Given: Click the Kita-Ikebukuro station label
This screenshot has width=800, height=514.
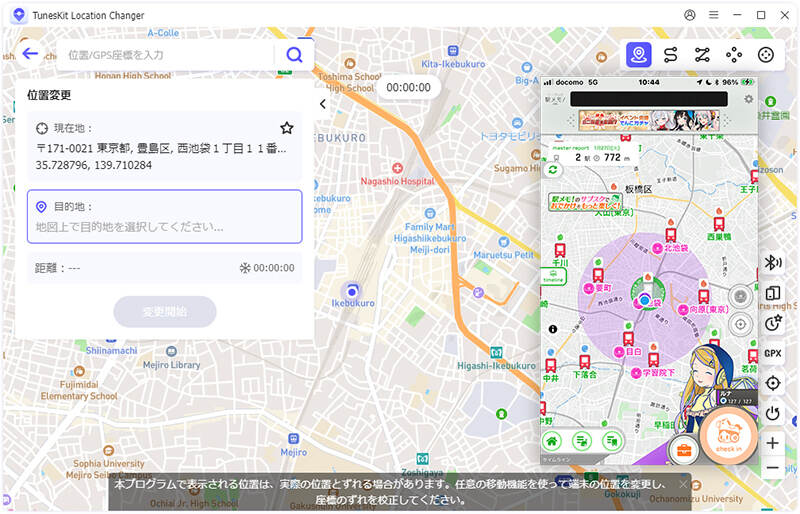Looking at the screenshot, I should tap(453, 64).
